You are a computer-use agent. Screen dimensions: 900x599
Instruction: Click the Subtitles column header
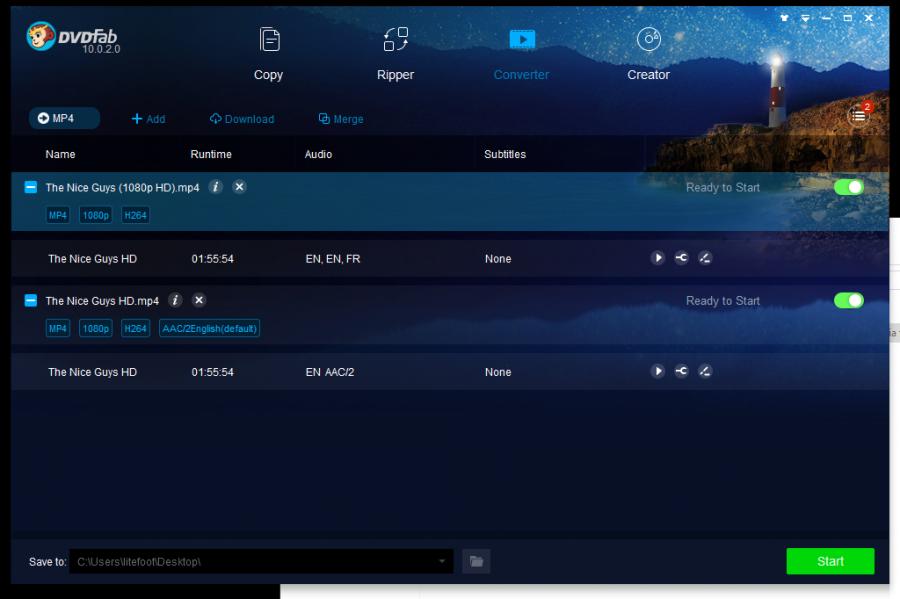505,154
